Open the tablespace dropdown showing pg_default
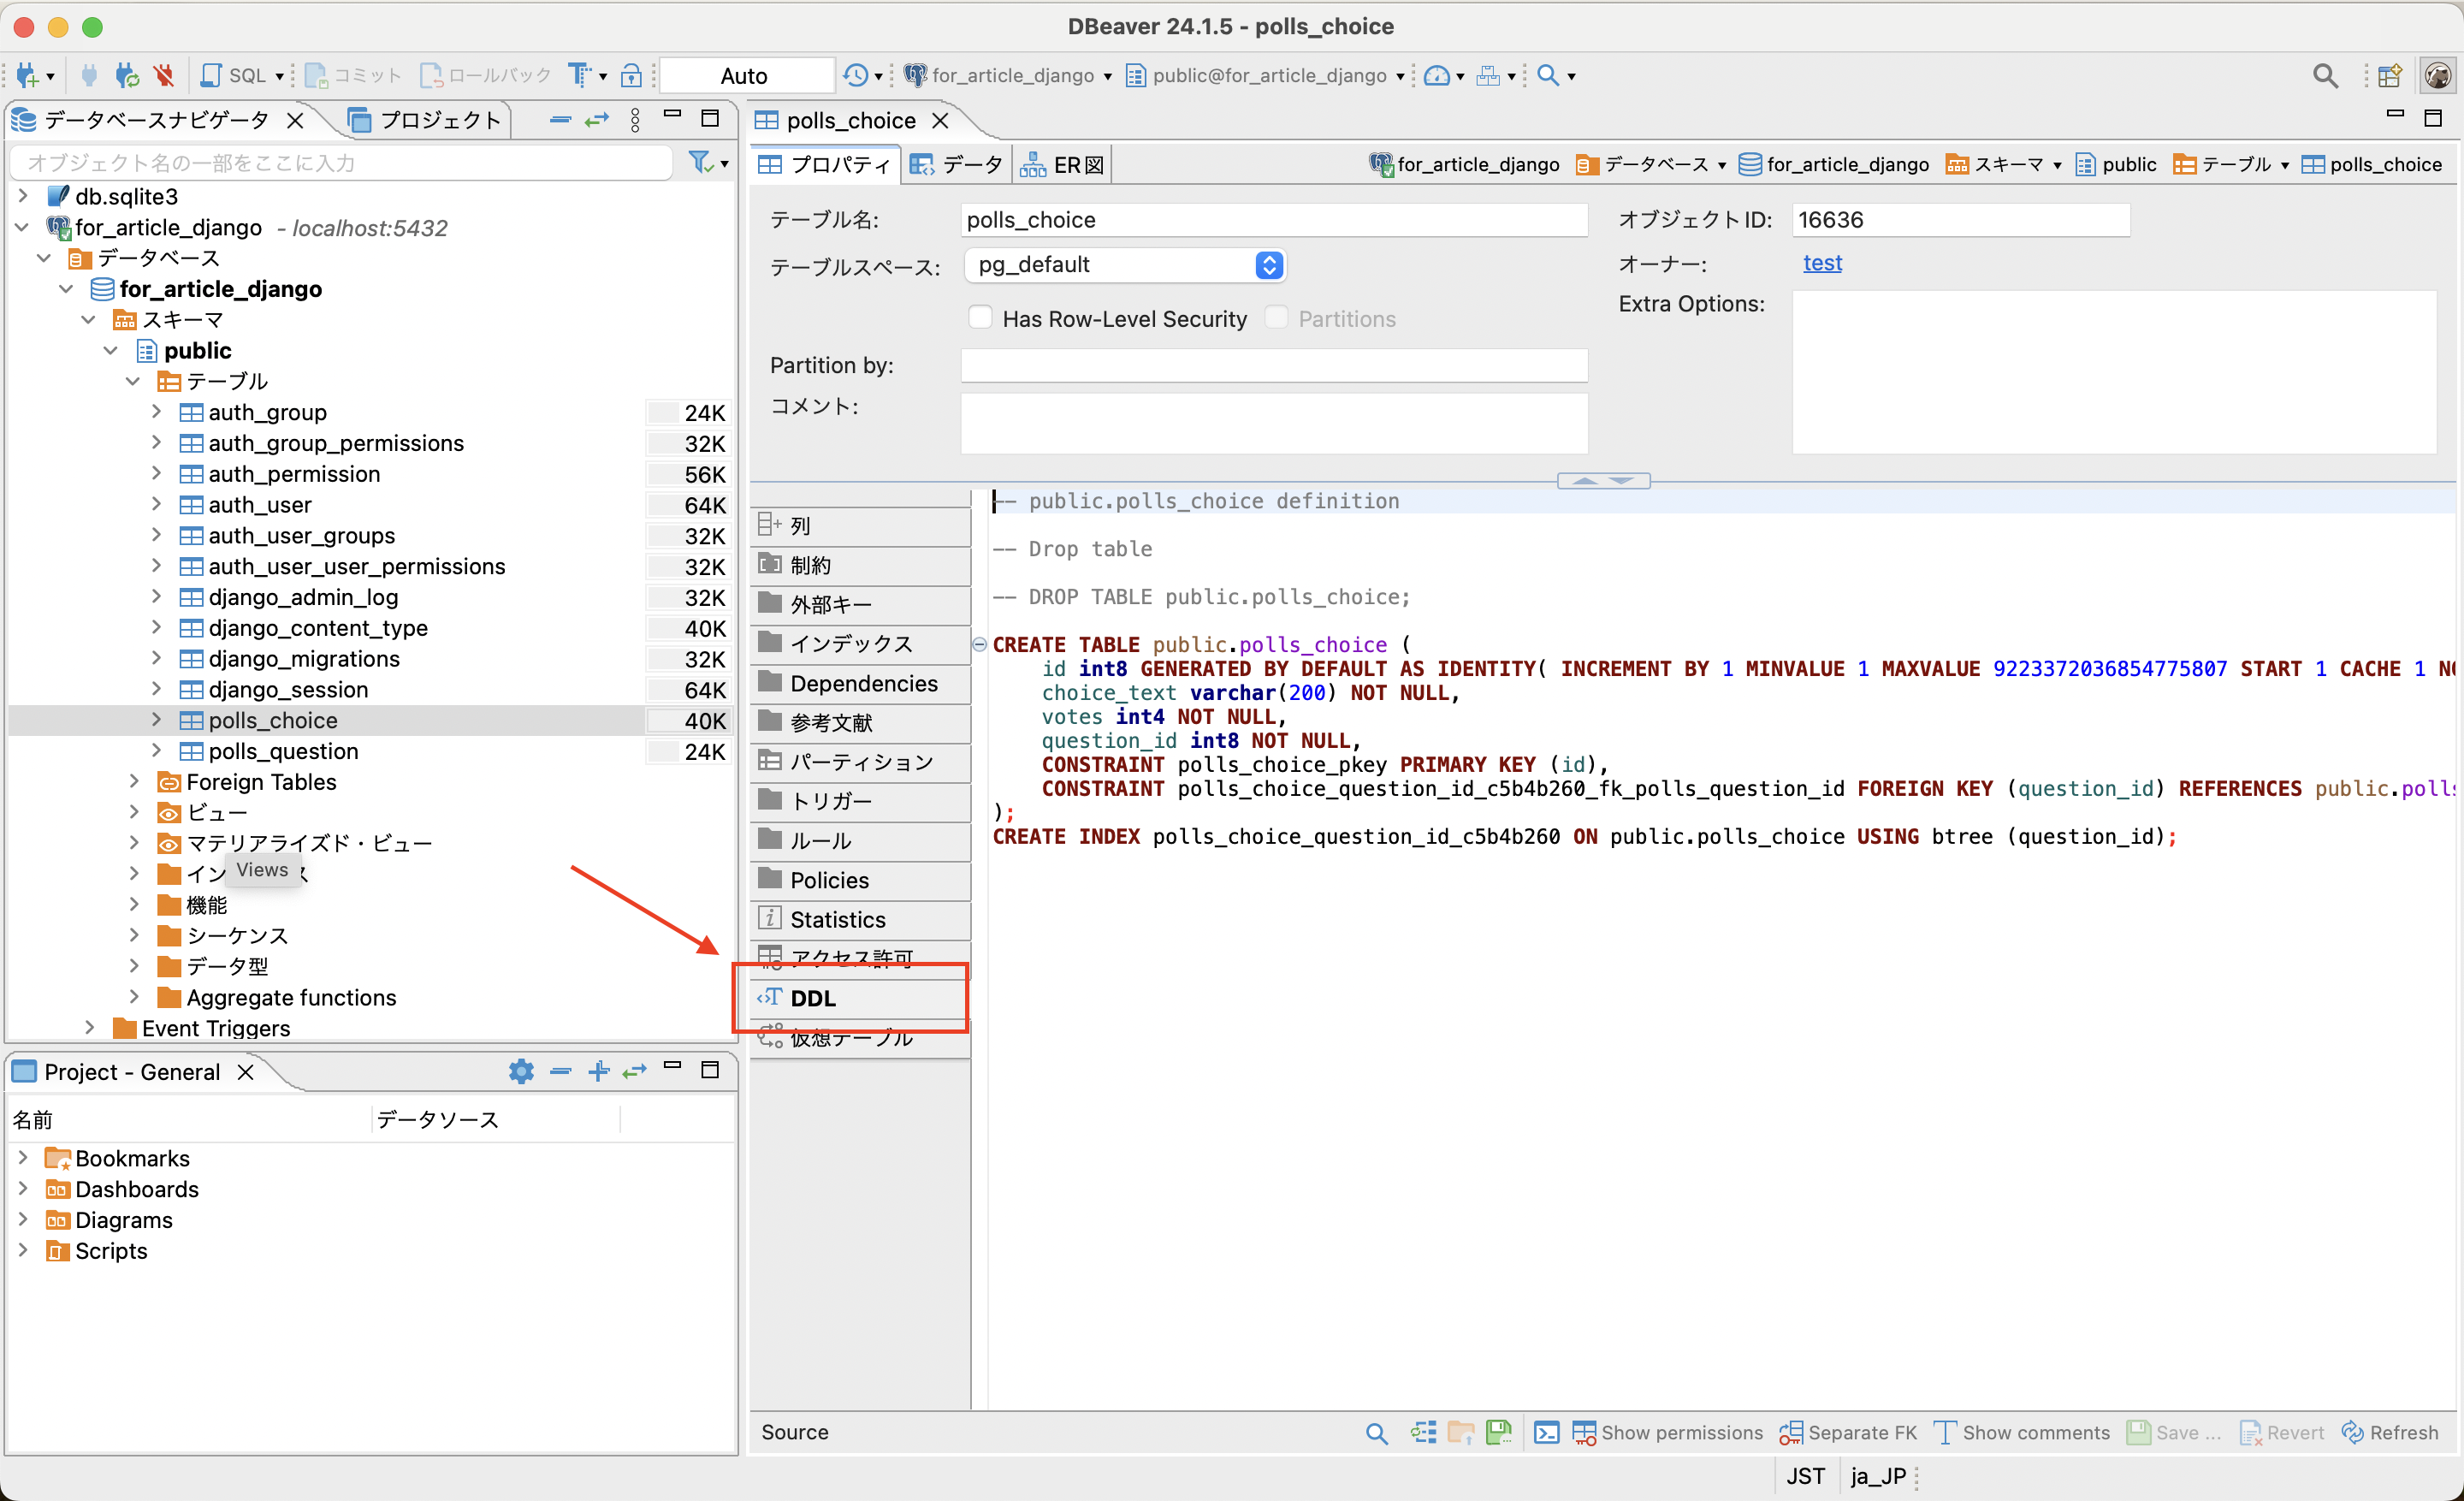 pyautogui.click(x=1269, y=265)
